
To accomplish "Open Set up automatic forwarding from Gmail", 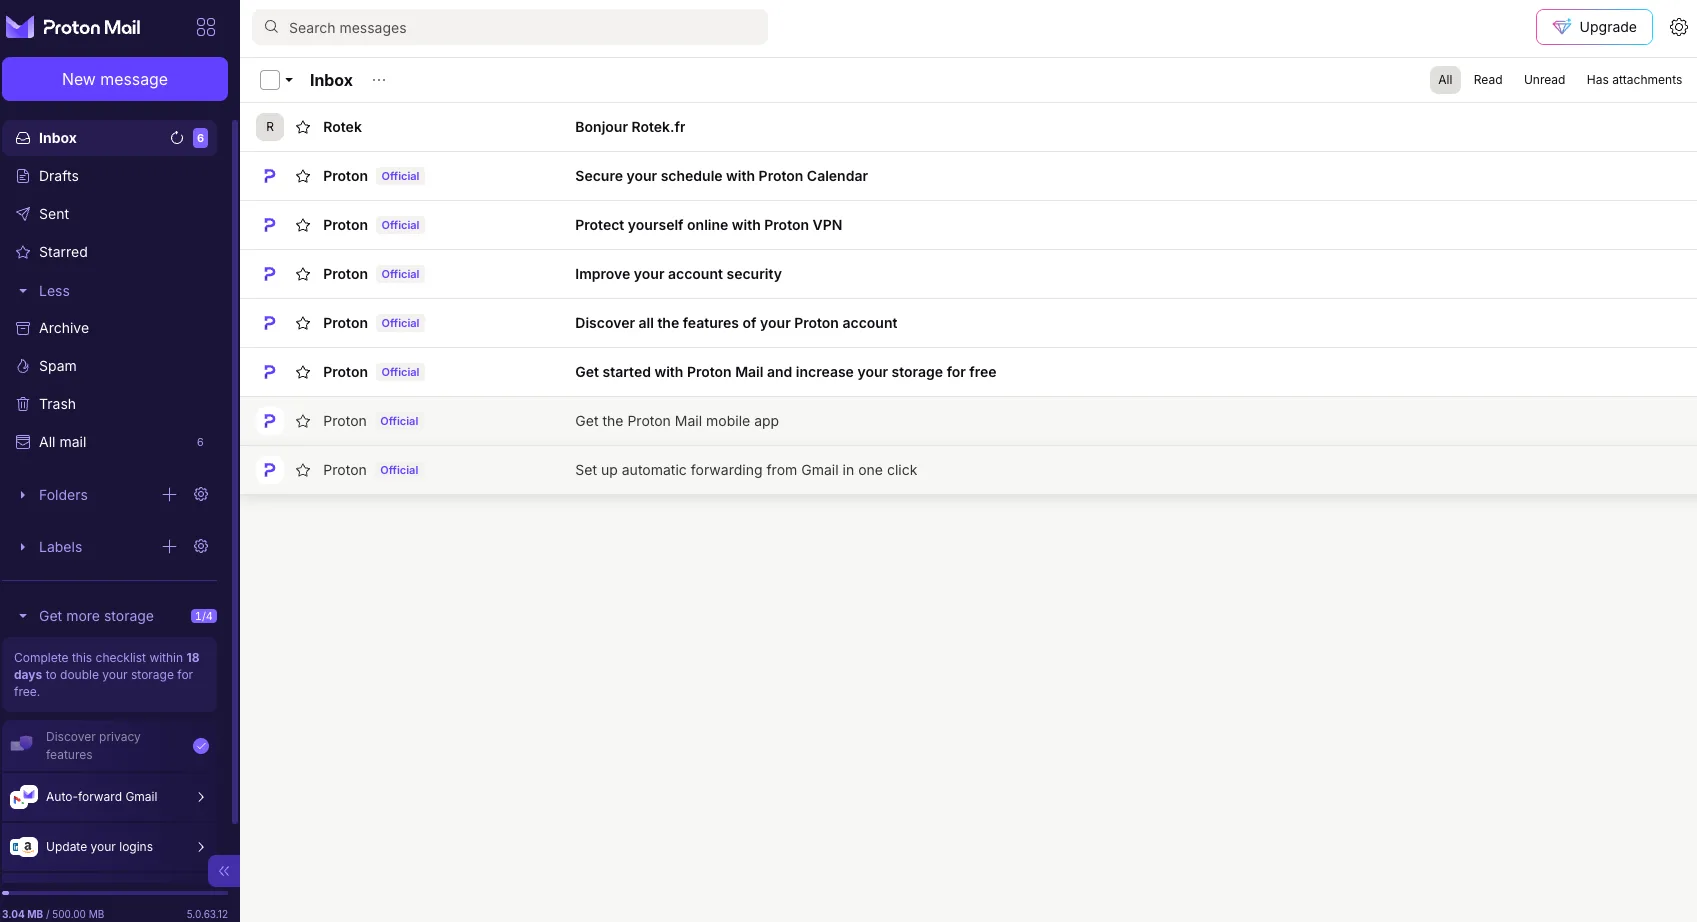I will 968,470.
